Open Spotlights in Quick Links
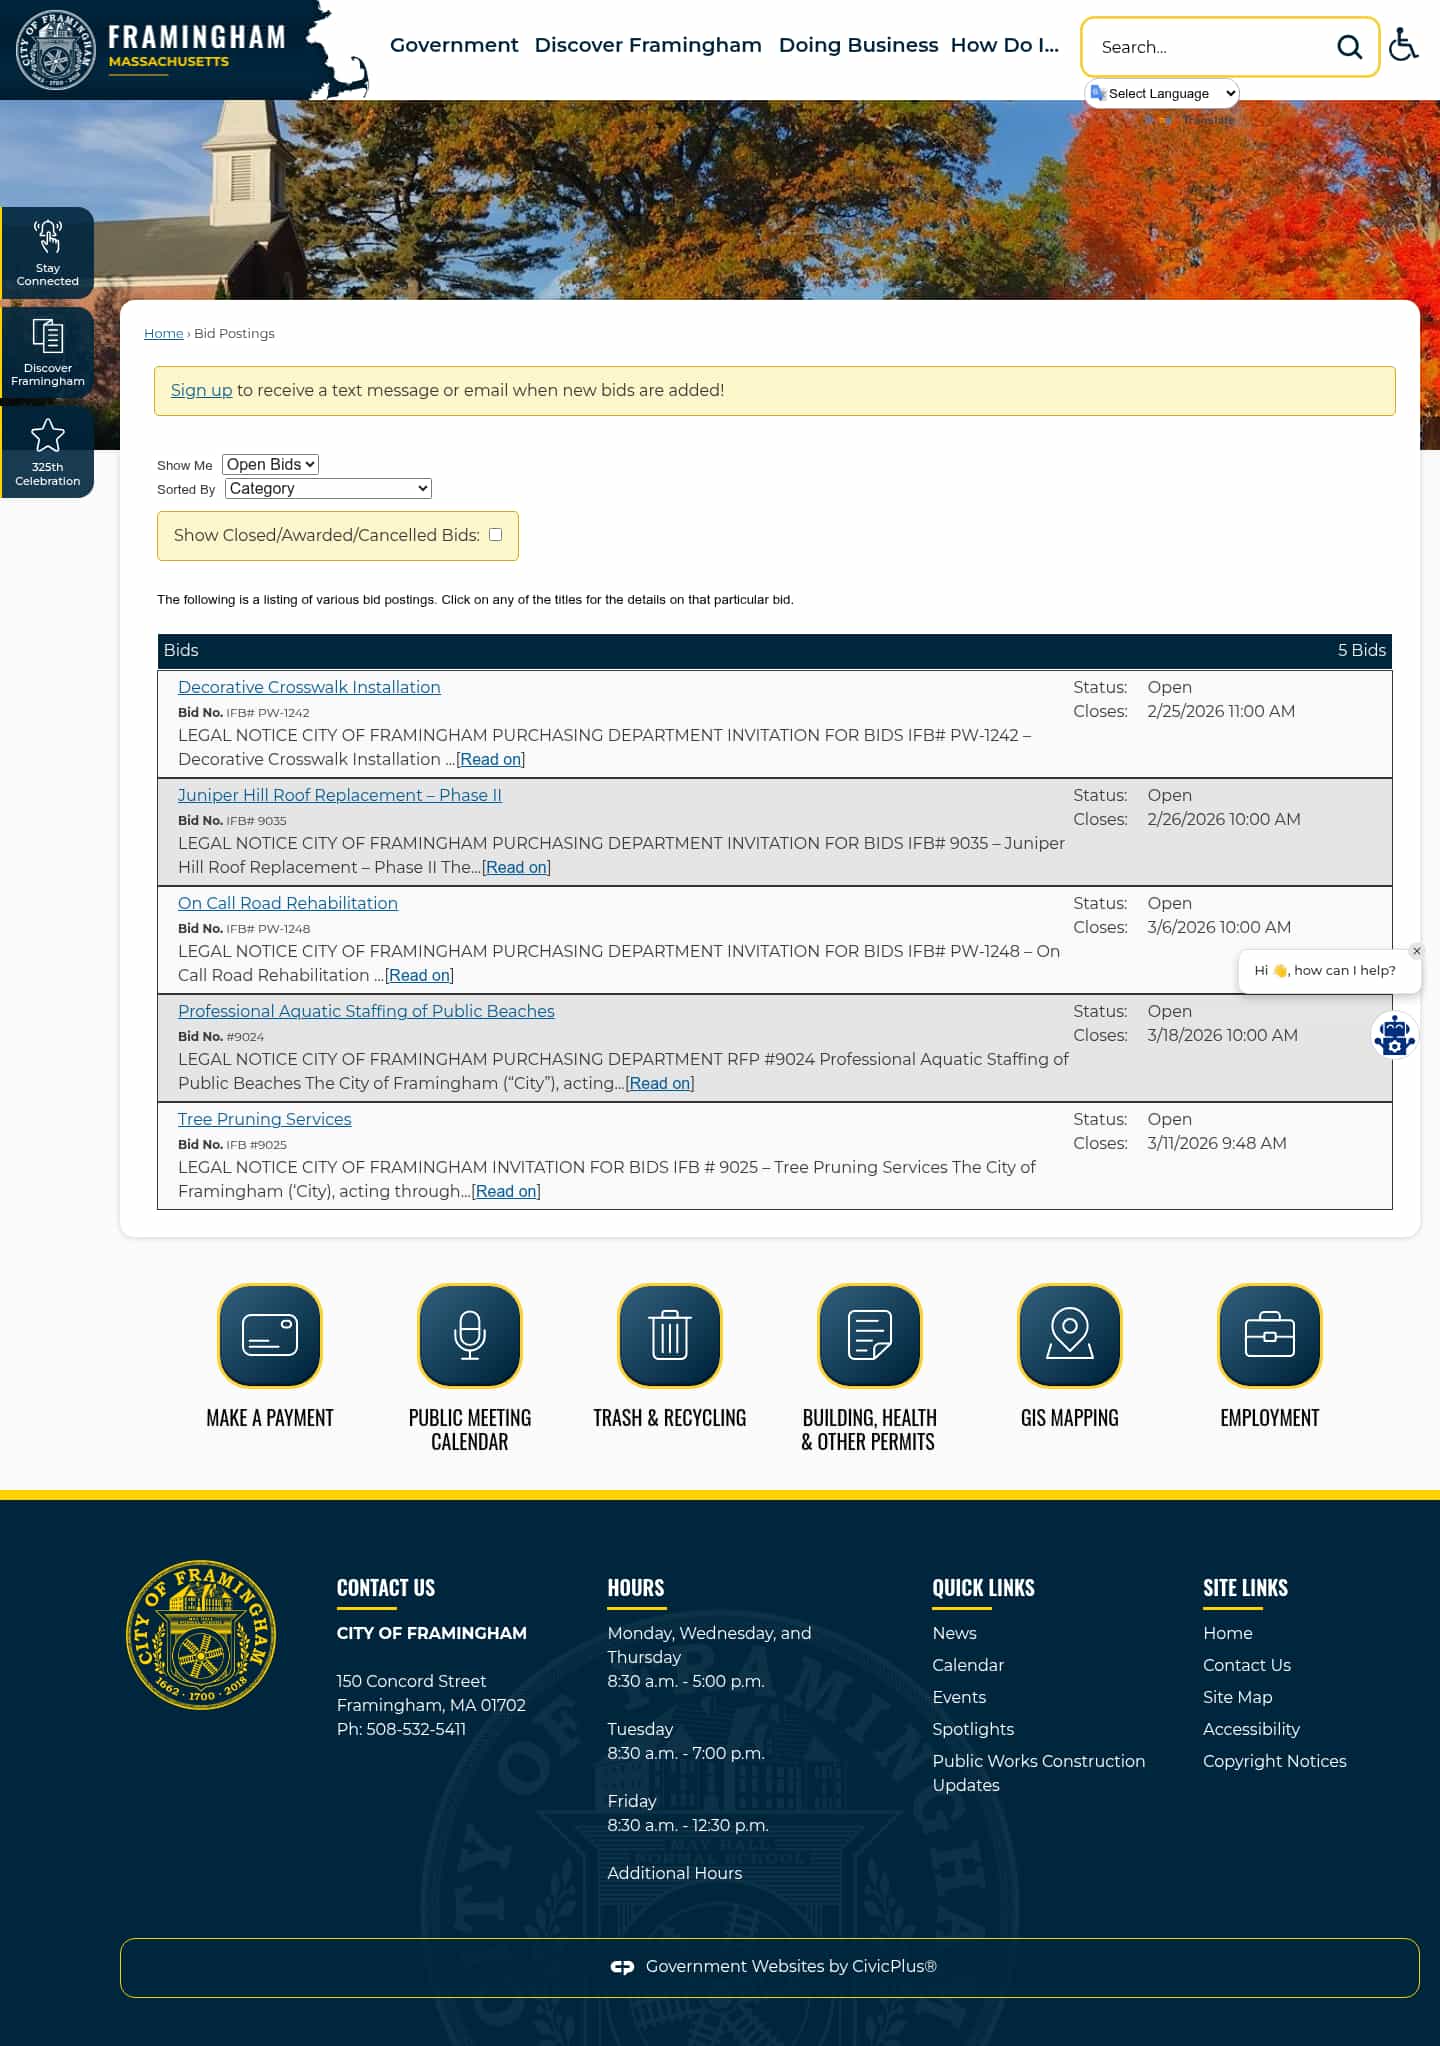The width and height of the screenshot is (1440, 2046). tap(973, 1729)
